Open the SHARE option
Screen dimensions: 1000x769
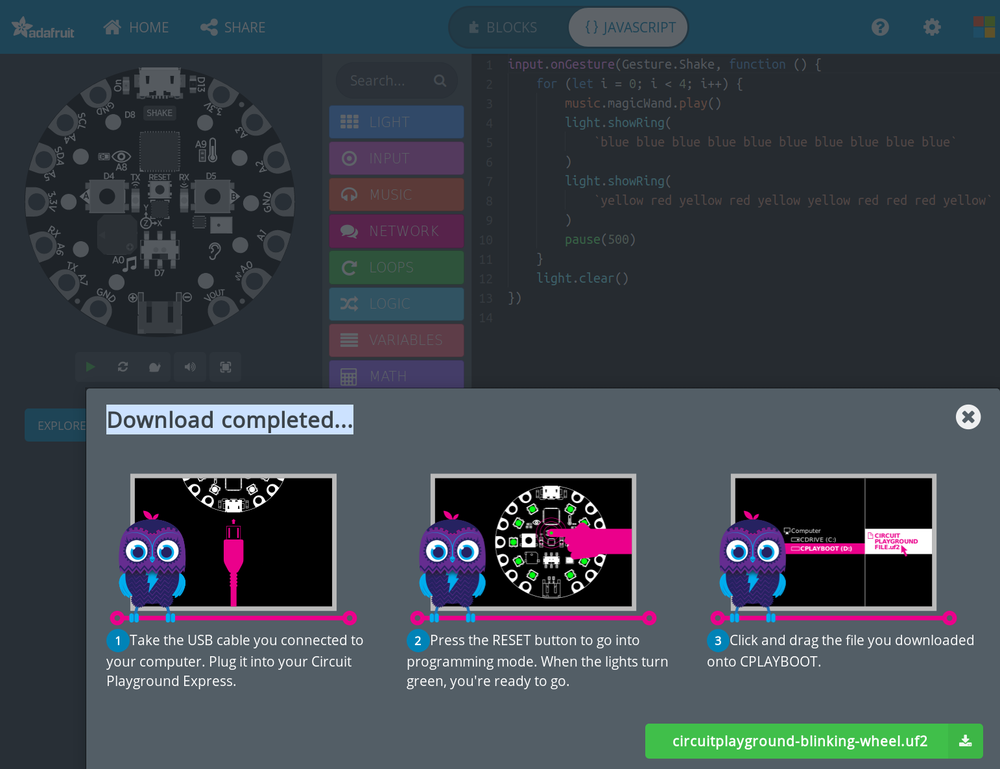(x=232, y=27)
